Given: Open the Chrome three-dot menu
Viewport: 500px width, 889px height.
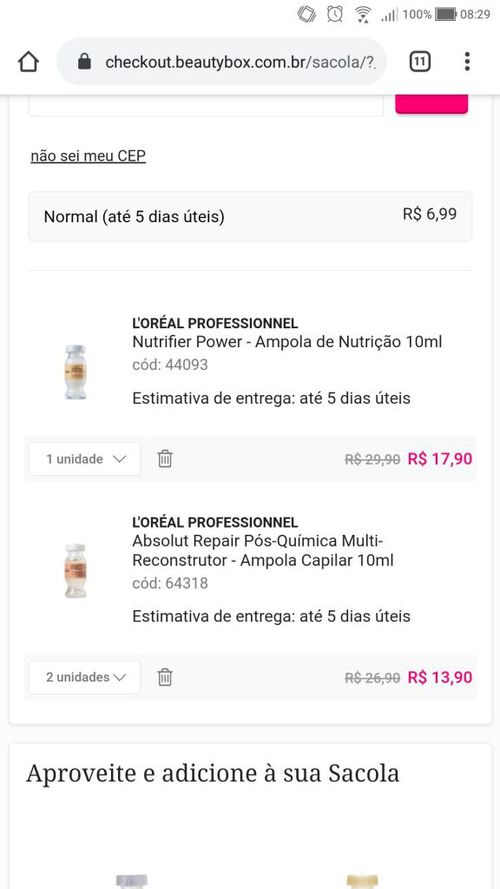Looking at the screenshot, I should pyautogui.click(x=467, y=61).
